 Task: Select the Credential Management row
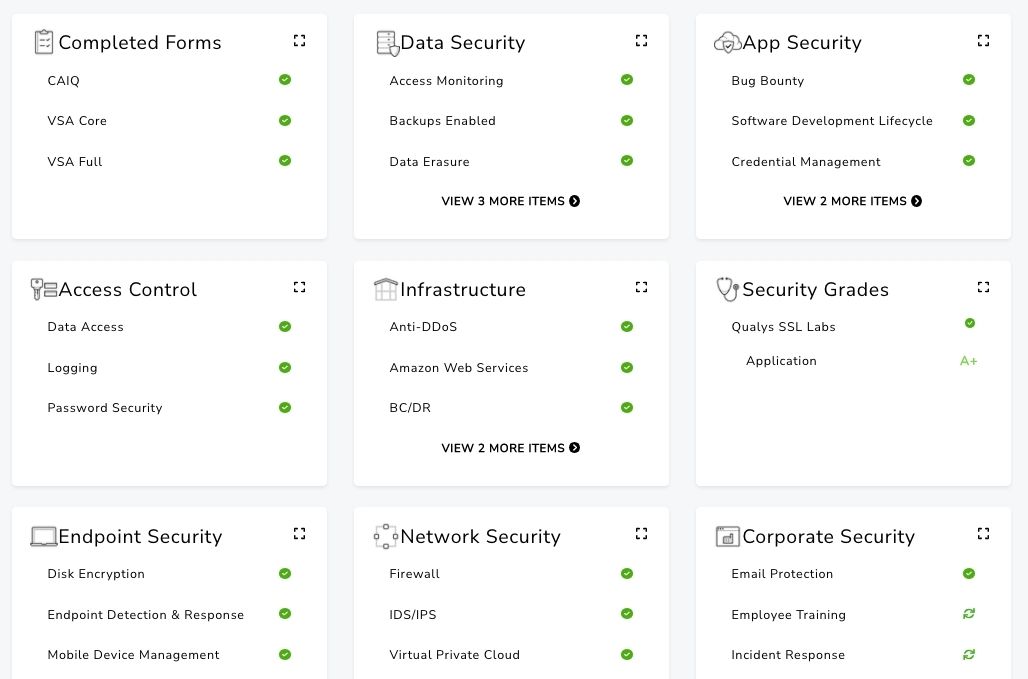click(x=853, y=161)
